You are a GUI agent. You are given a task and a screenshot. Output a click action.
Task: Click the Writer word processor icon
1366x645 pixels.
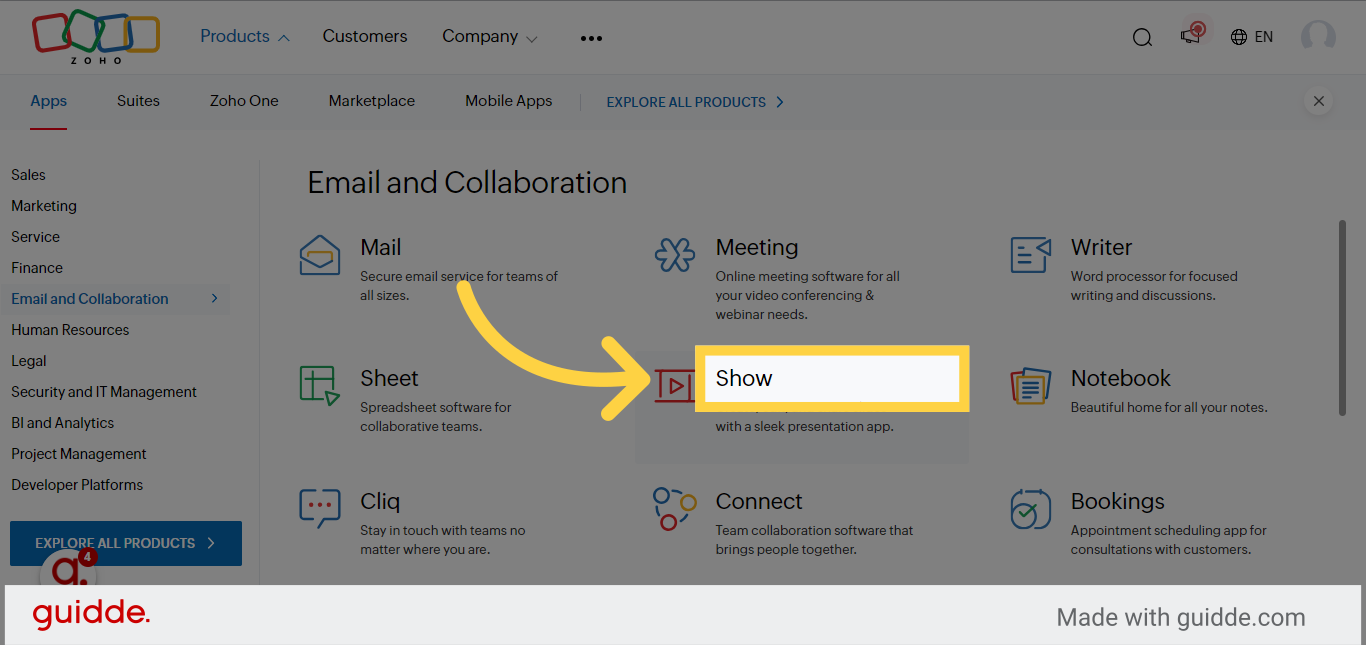click(1031, 255)
